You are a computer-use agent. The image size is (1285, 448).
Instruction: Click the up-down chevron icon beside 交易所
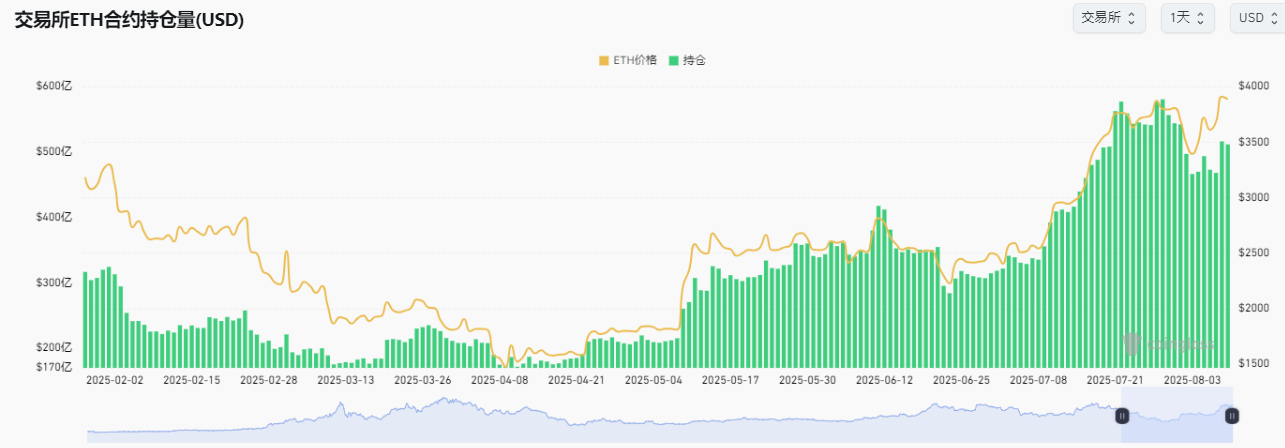click(1131, 18)
